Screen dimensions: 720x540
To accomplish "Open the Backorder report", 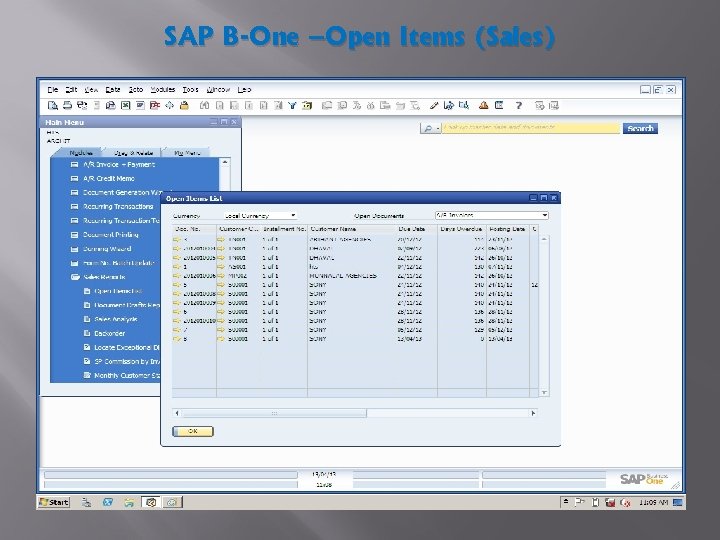I will point(109,333).
